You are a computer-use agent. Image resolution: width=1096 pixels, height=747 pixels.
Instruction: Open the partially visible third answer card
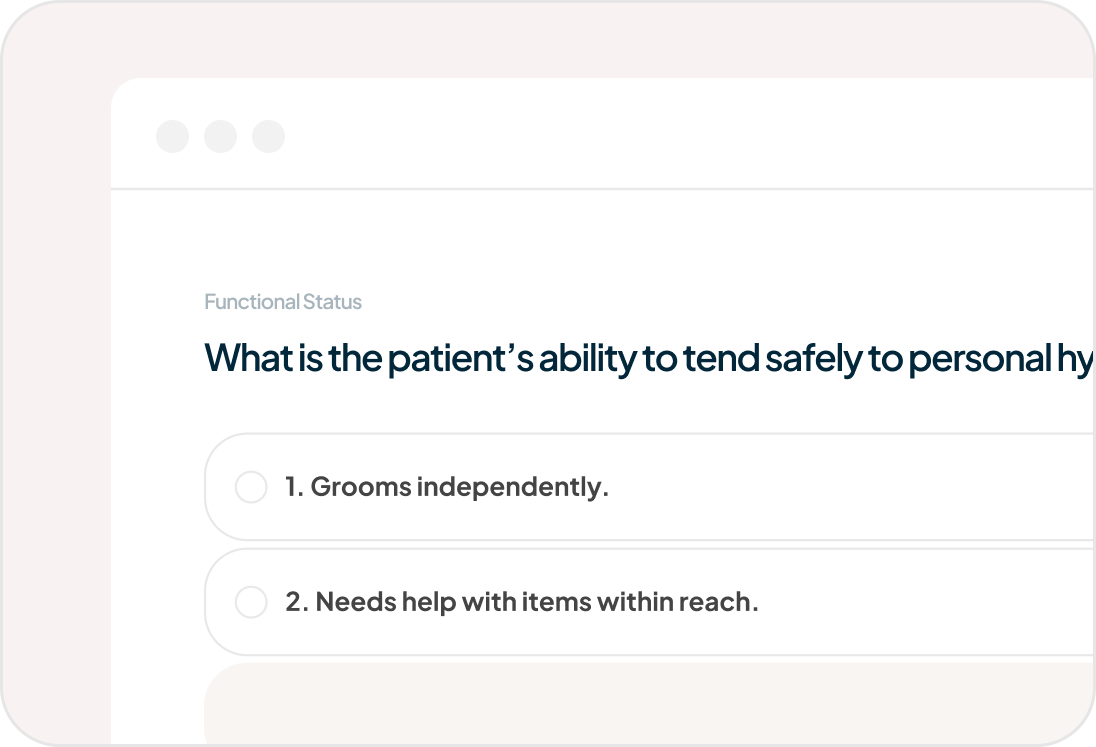(650, 704)
